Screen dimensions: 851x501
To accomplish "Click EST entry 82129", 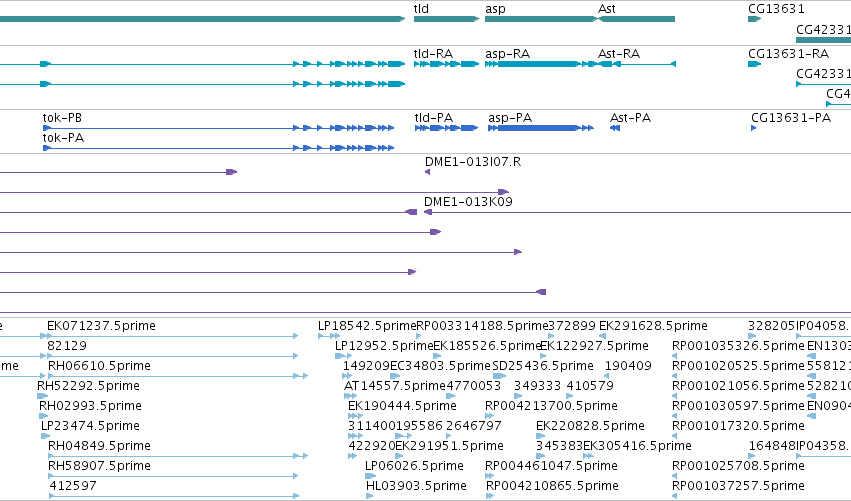I will (x=67, y=346).
